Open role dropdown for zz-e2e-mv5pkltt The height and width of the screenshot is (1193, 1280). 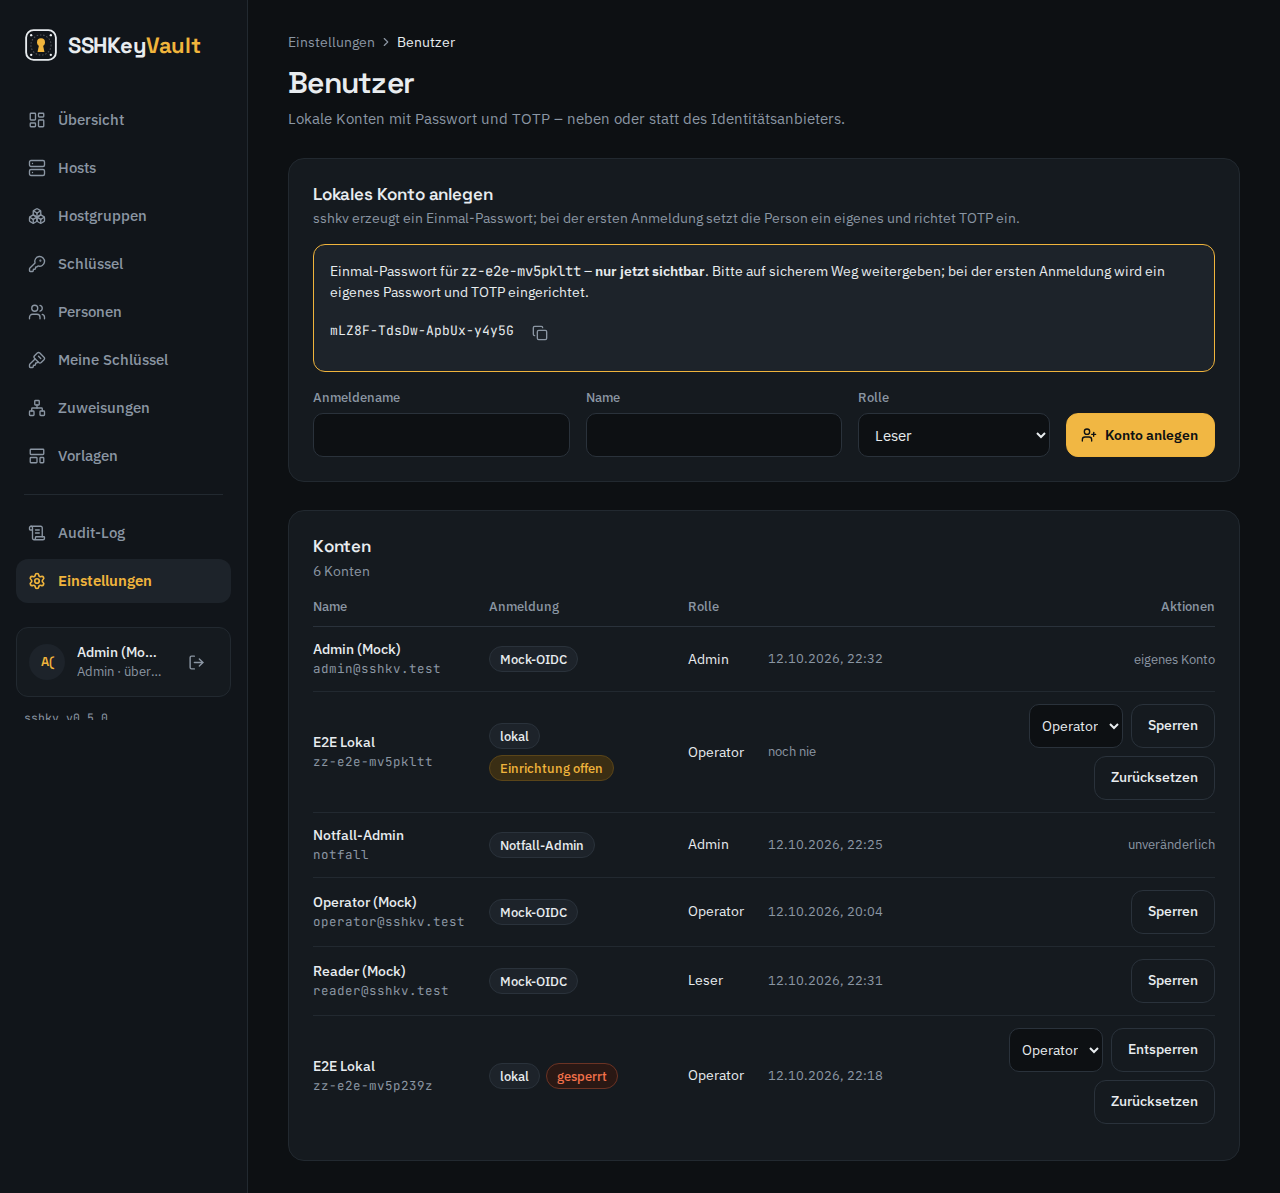1076,726
